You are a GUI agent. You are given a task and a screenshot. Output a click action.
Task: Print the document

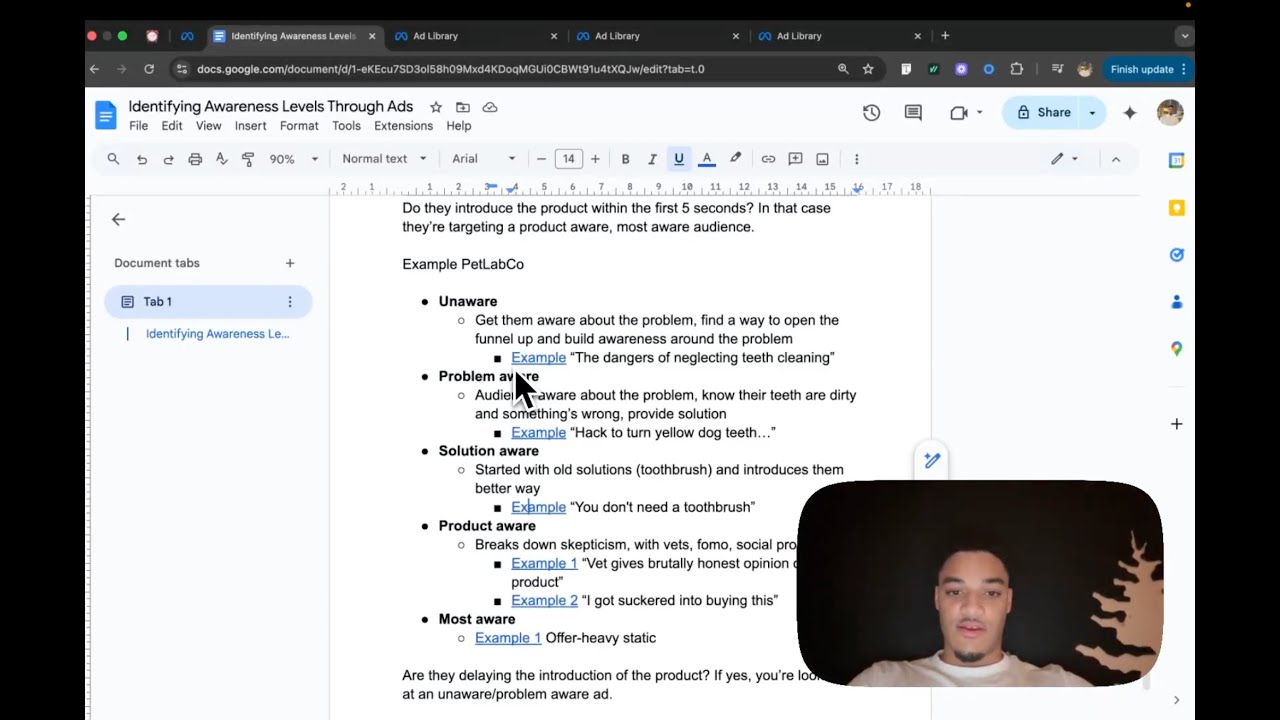(x=195, y=159)
